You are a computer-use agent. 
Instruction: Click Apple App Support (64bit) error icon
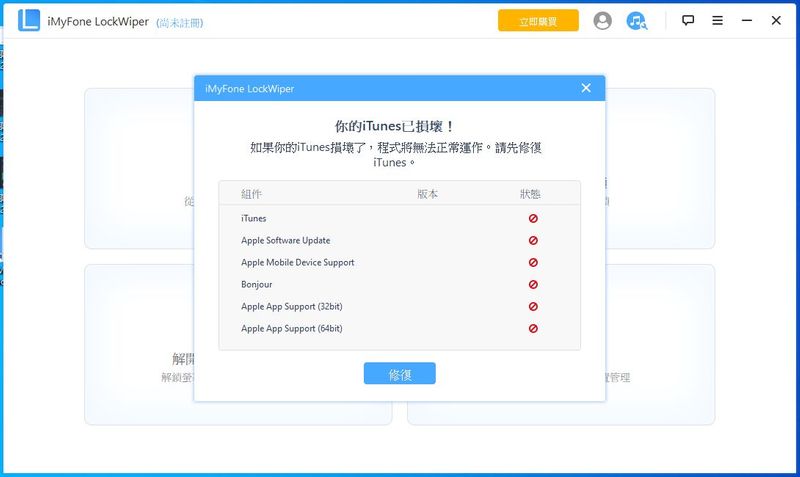point(533,329)
